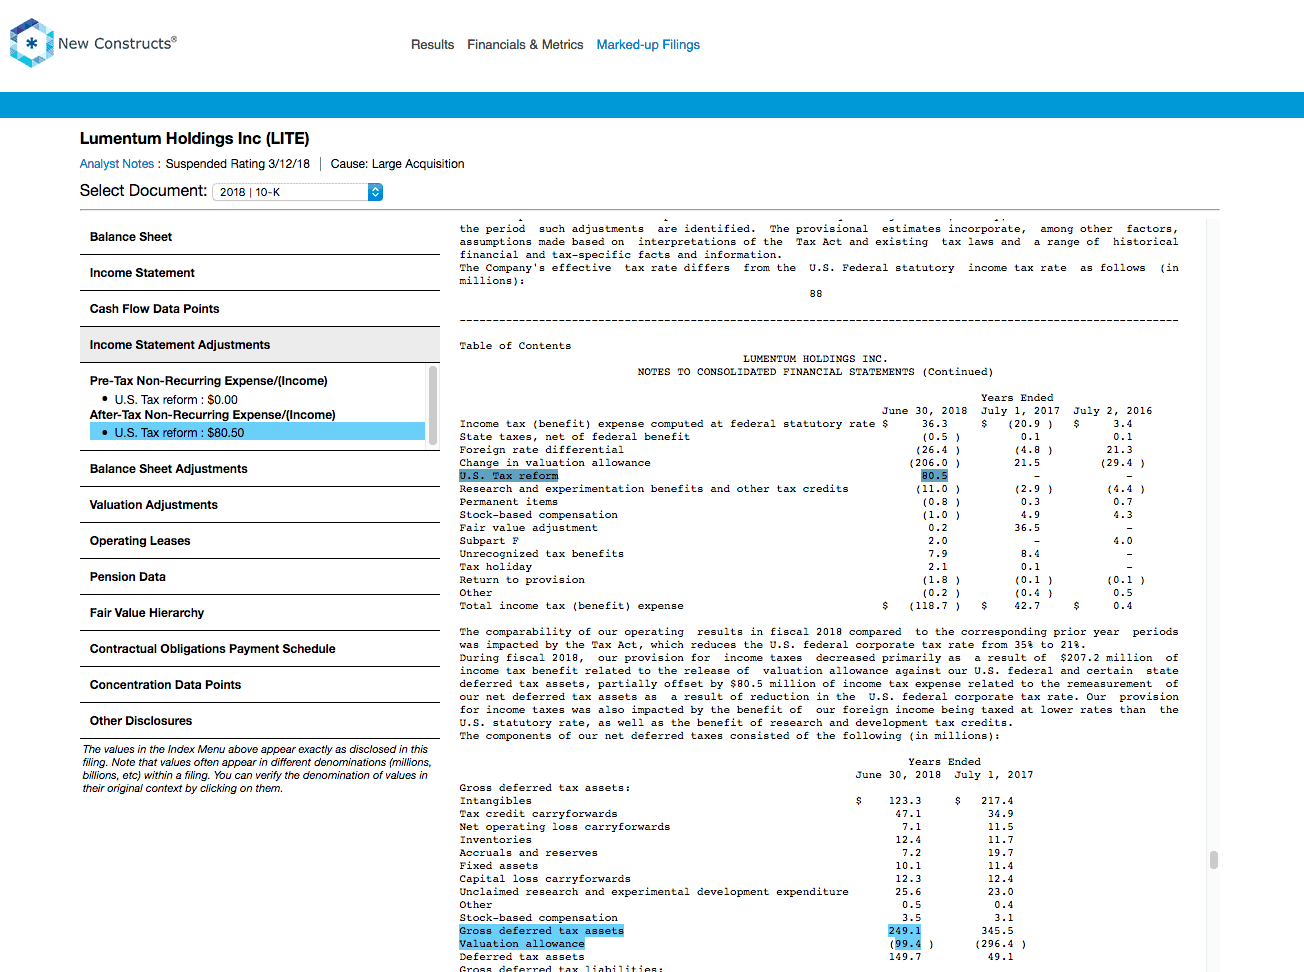Click highlighted (99.4 valuation allowance value

tap(905, 944)
